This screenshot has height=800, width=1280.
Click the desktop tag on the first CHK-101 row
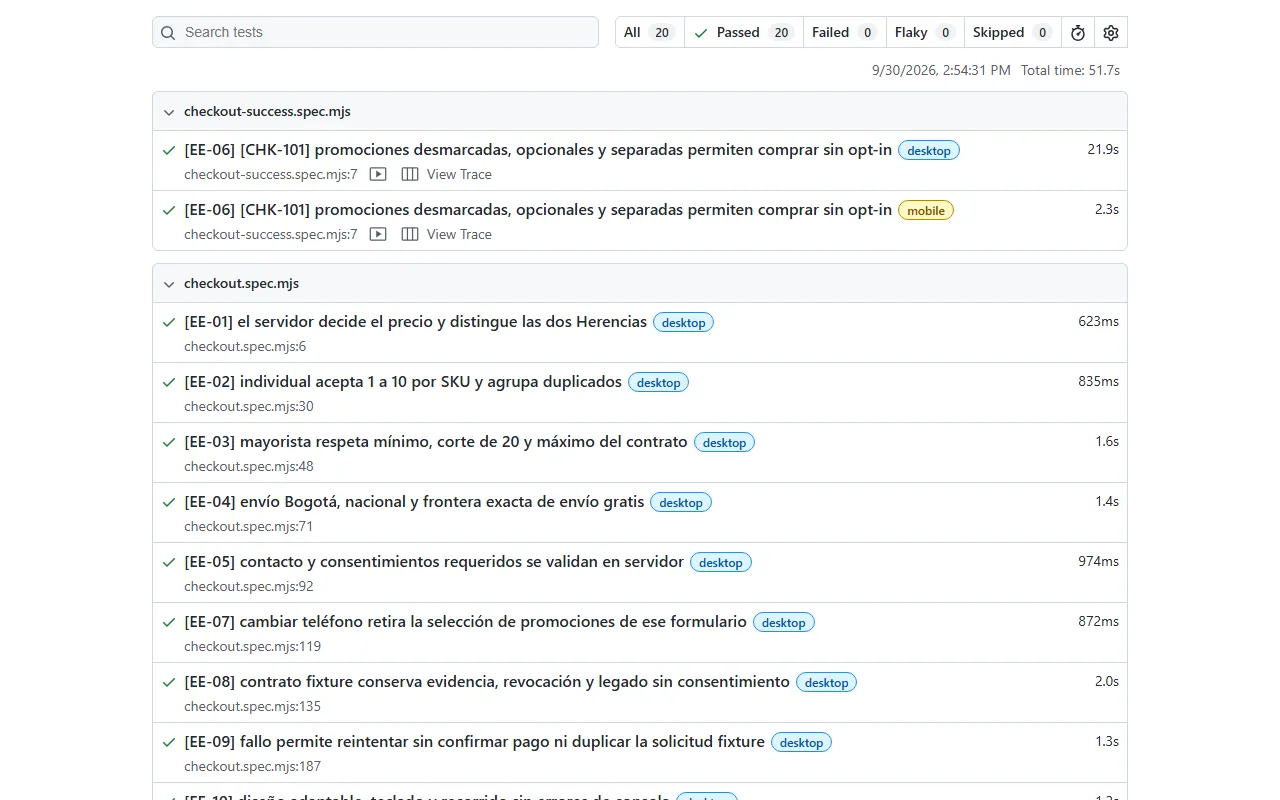929,151
